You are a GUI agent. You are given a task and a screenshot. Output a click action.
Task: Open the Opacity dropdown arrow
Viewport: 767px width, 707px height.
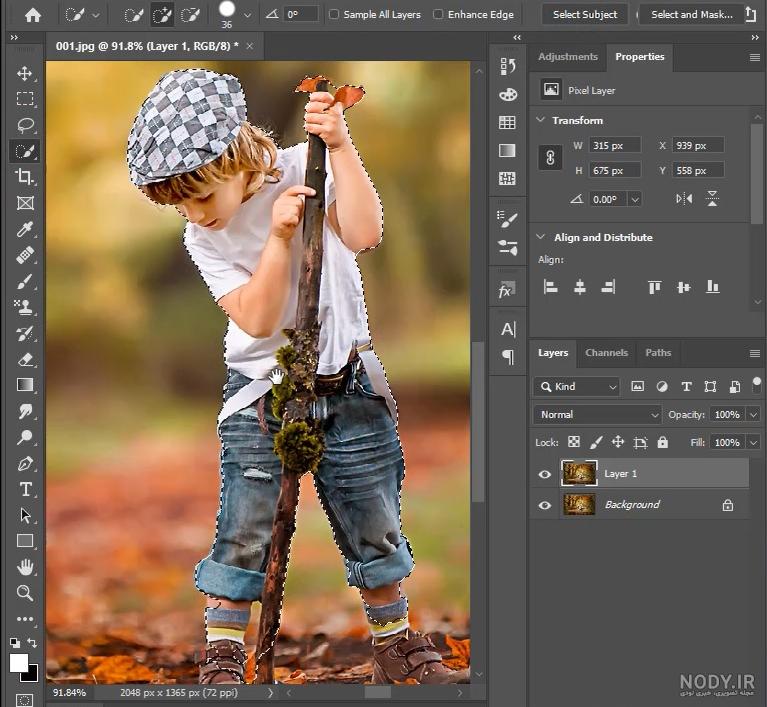(x=753, y=415)
